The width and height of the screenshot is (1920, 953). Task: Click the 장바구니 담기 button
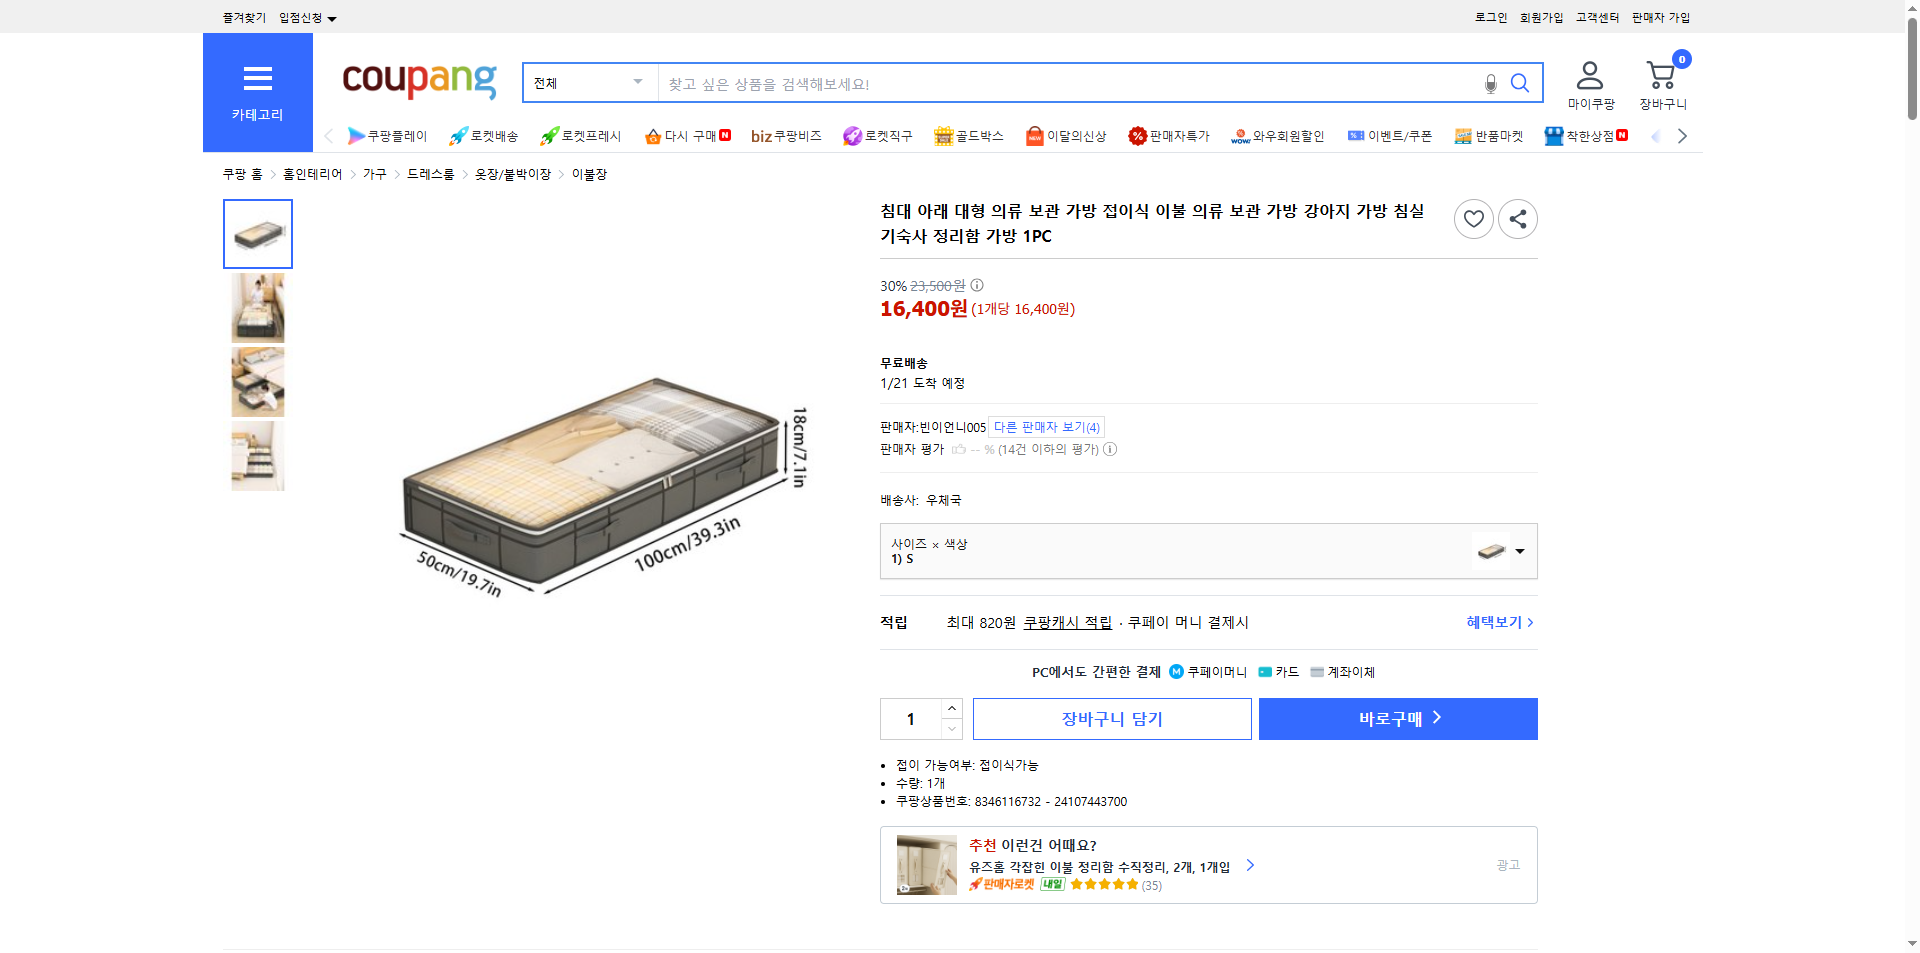point(1111,718)
